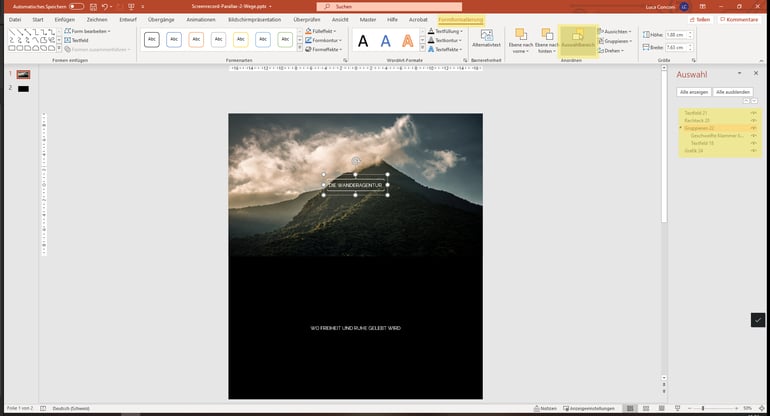Click Ebene nach vorne icon

pos(521,34)
